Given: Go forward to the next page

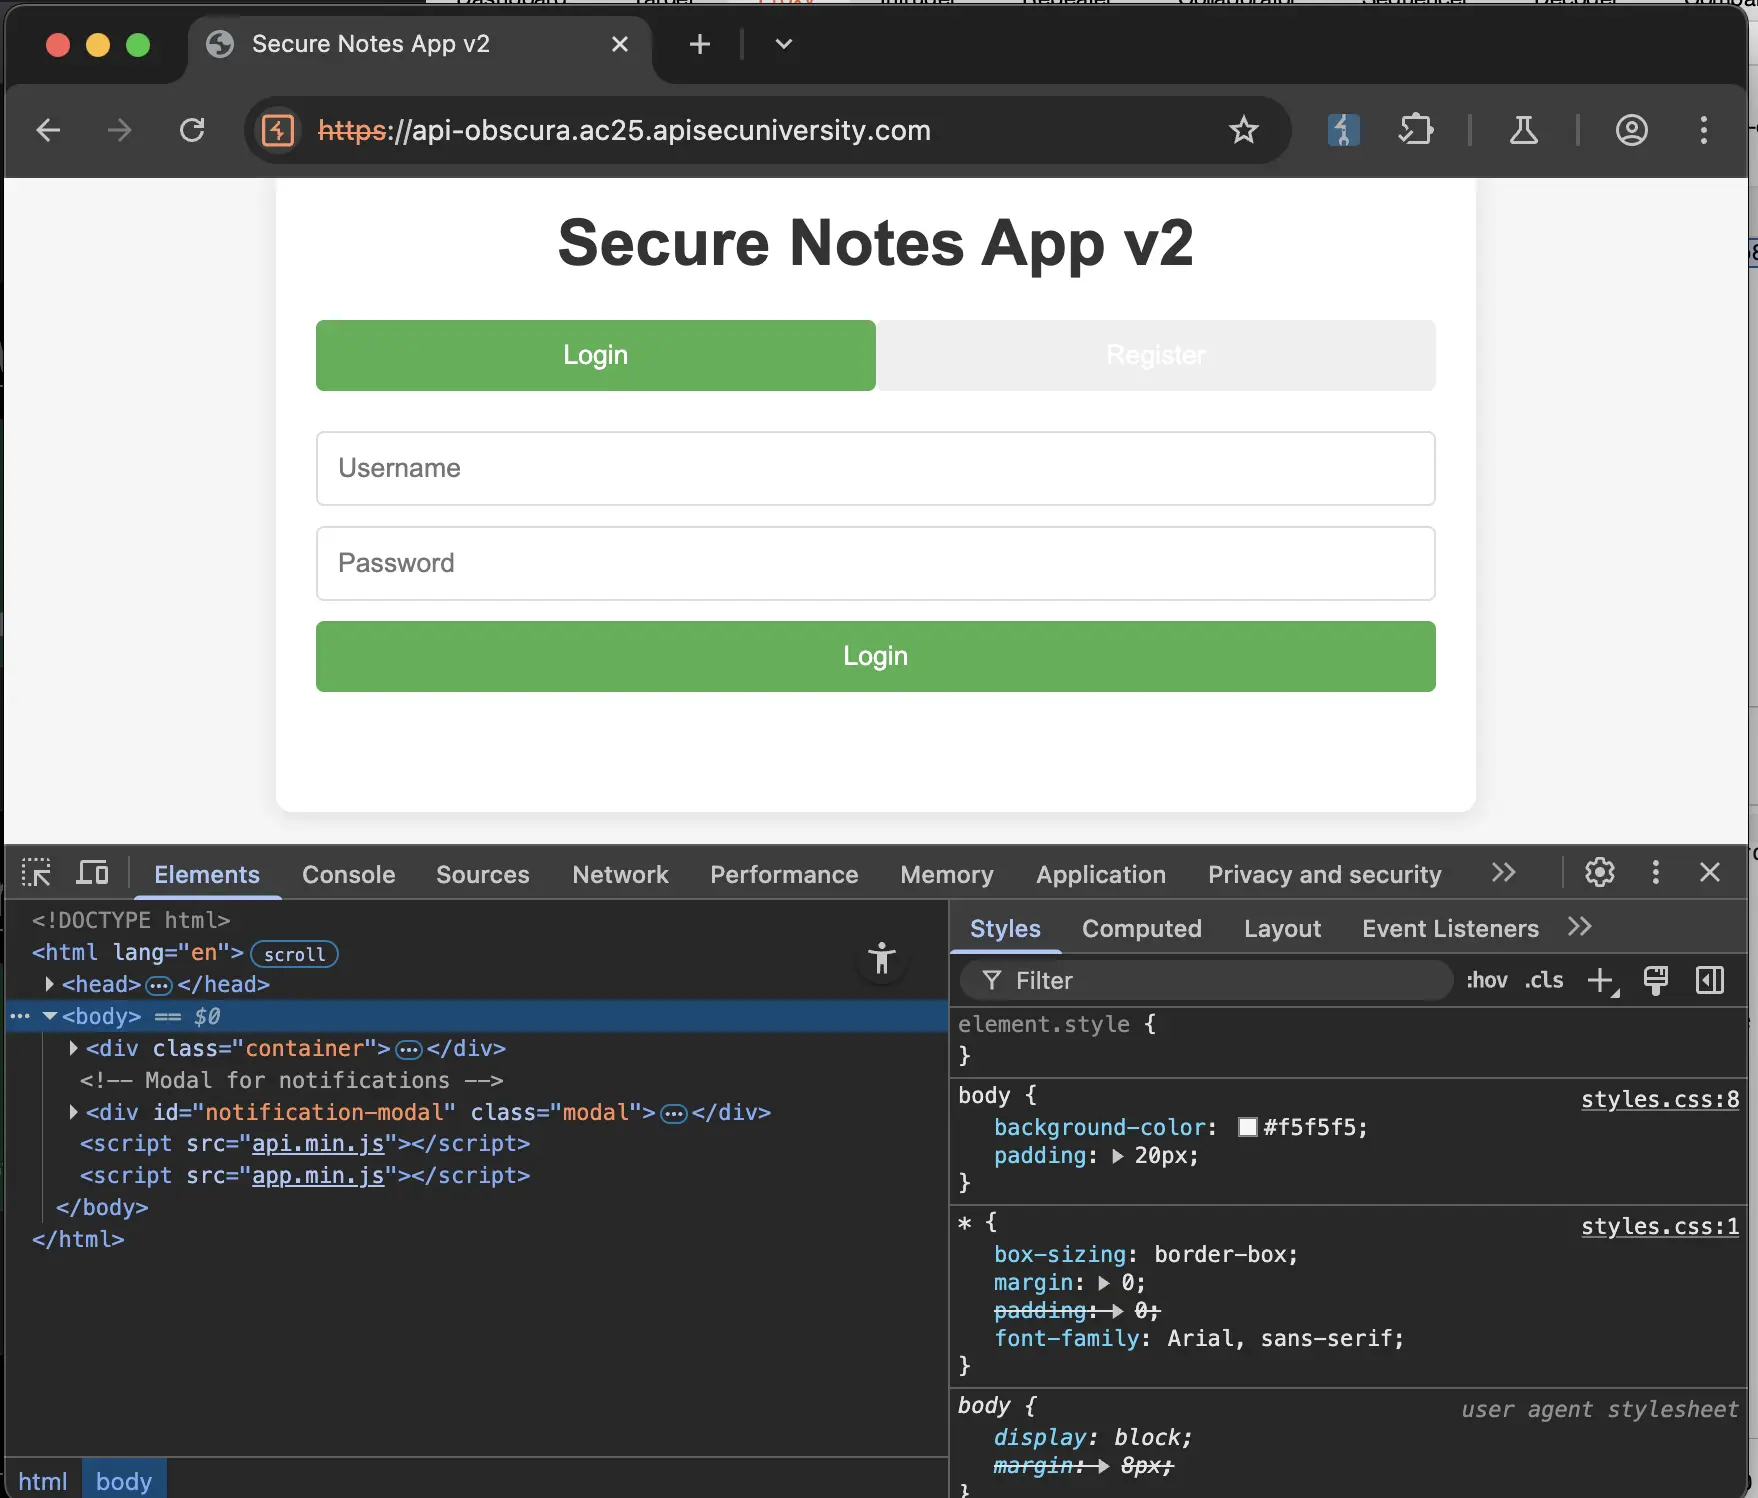Looking at the screenshot, I should click(119, 130).
